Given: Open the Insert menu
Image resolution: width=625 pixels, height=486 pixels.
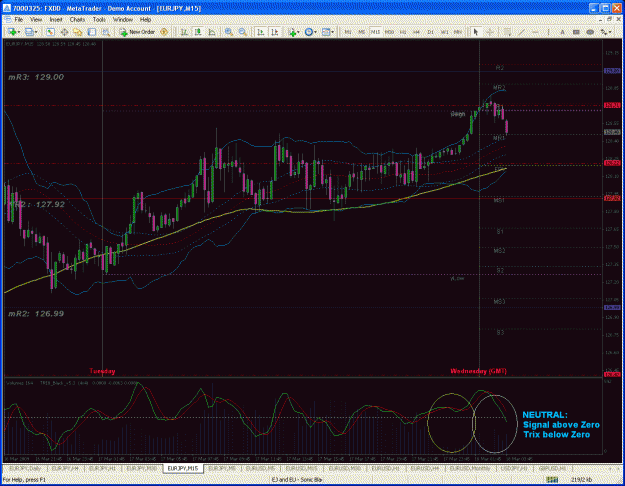Looking at the screenshot, I should pyautogui.click(x=56, y=20).
